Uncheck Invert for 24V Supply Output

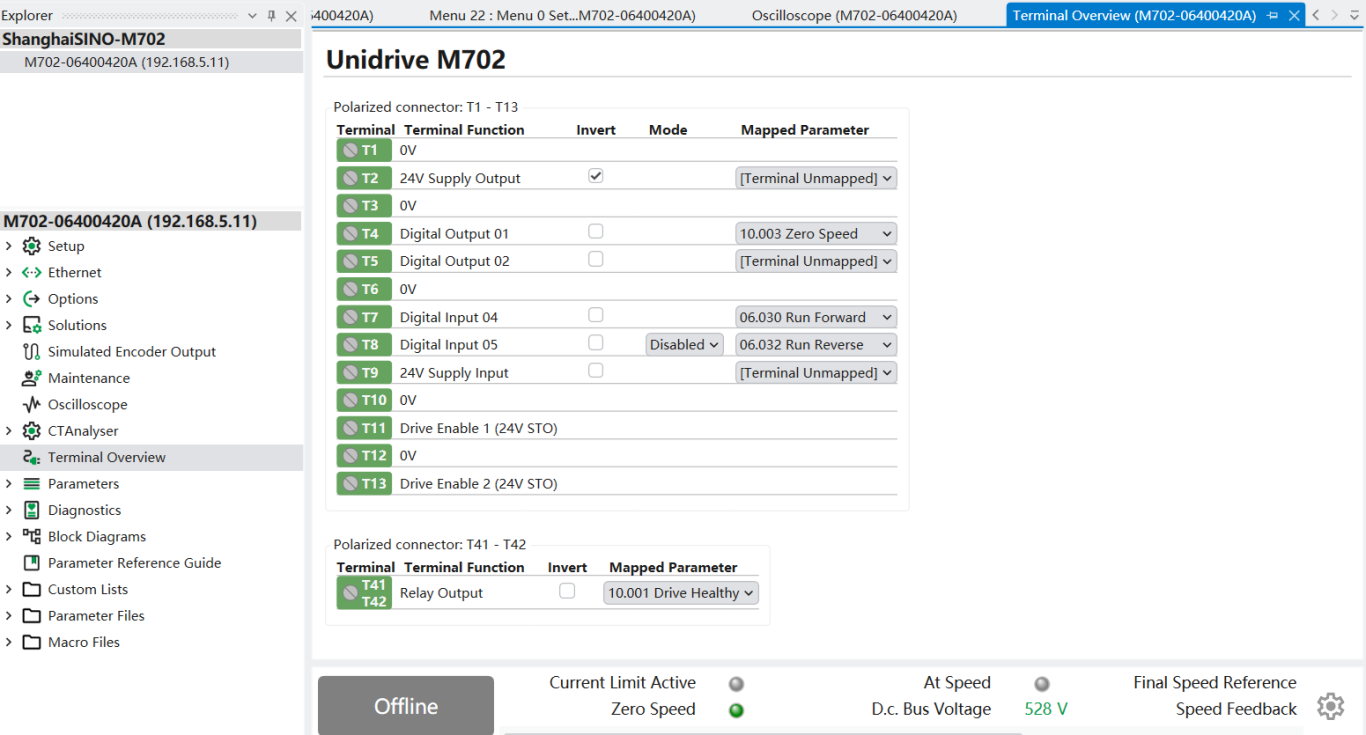pyautogui.click(x=596, y=176)
